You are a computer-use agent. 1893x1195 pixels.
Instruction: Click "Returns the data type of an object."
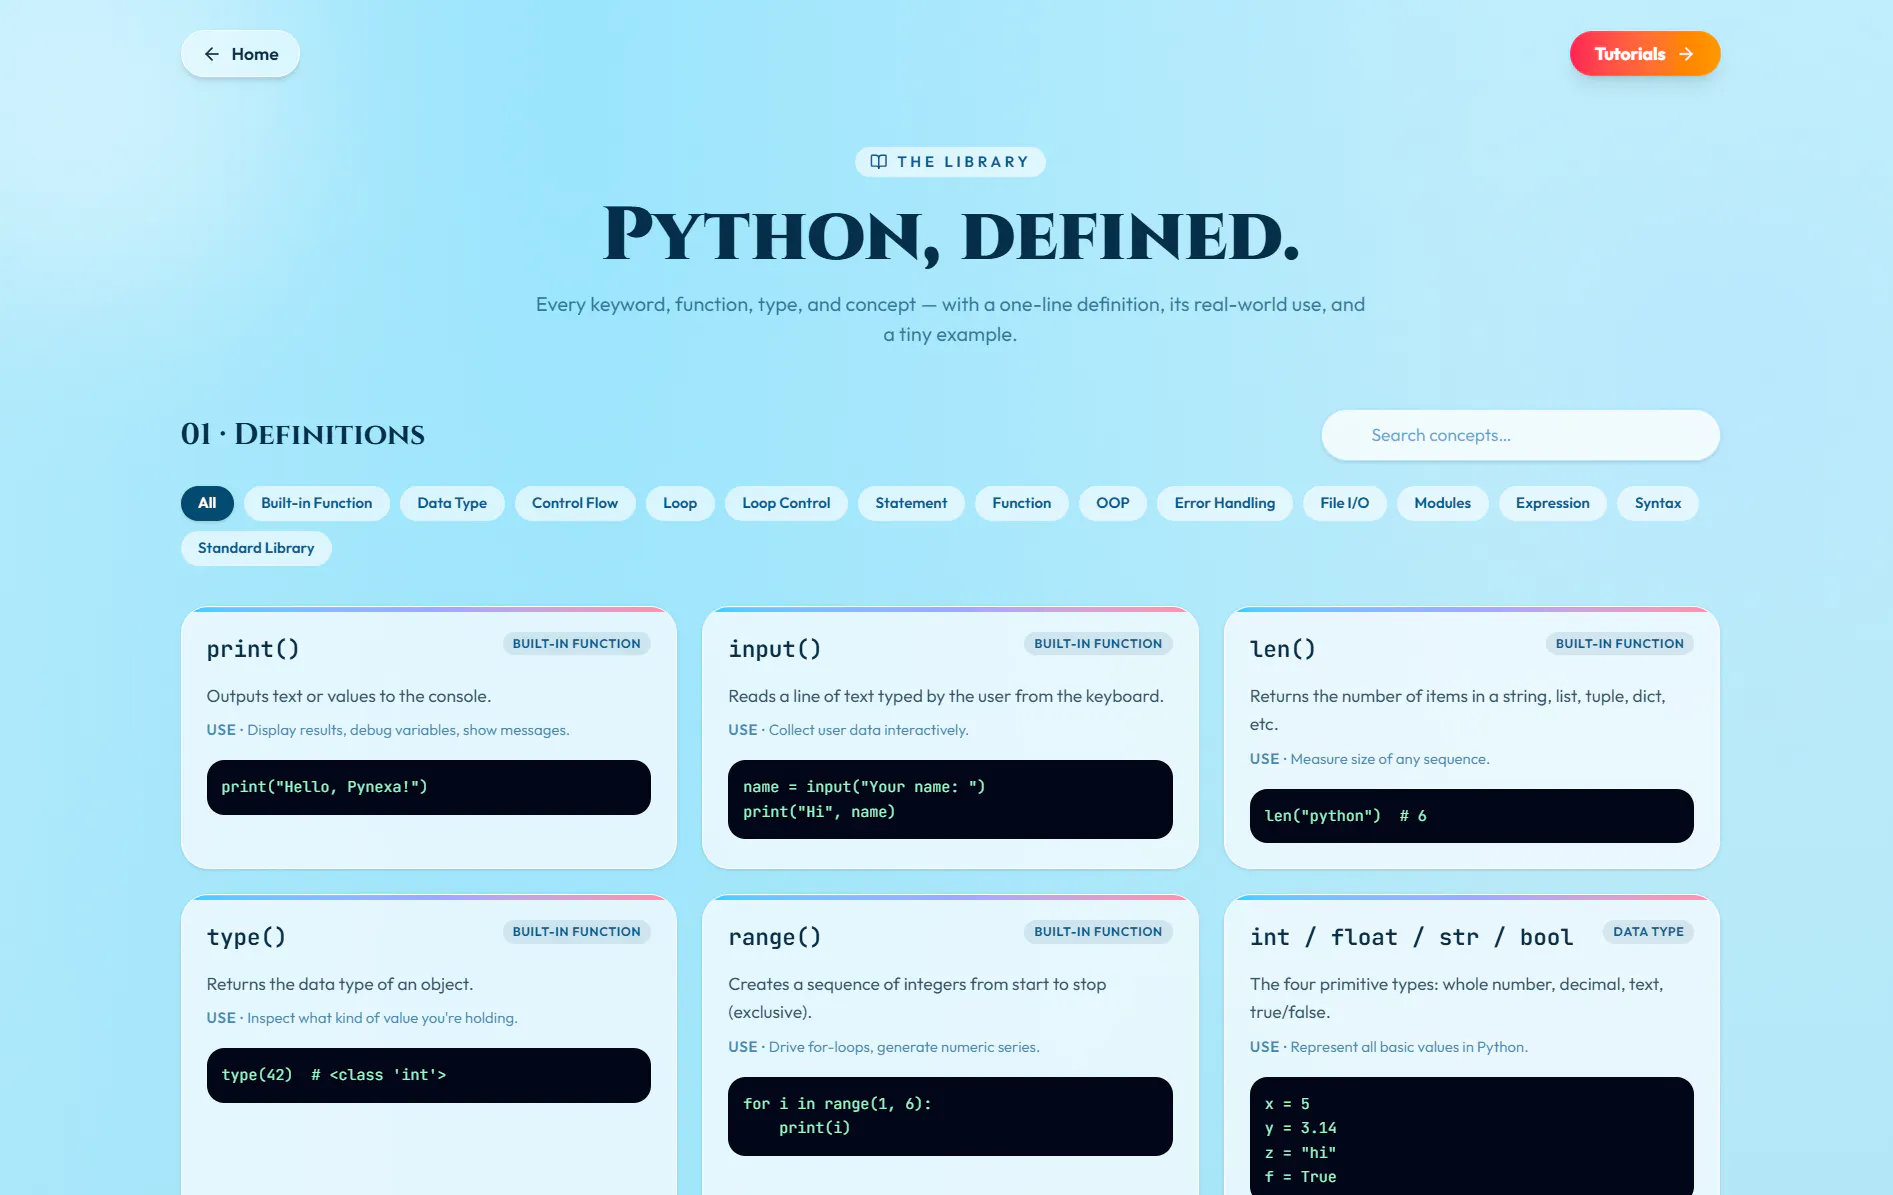pos(340,984)
